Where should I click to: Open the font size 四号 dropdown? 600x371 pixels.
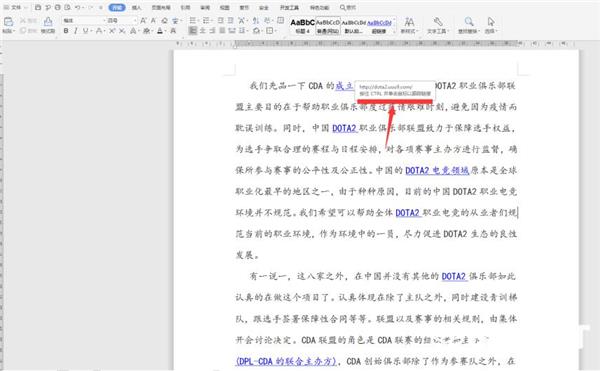point(122,21)
